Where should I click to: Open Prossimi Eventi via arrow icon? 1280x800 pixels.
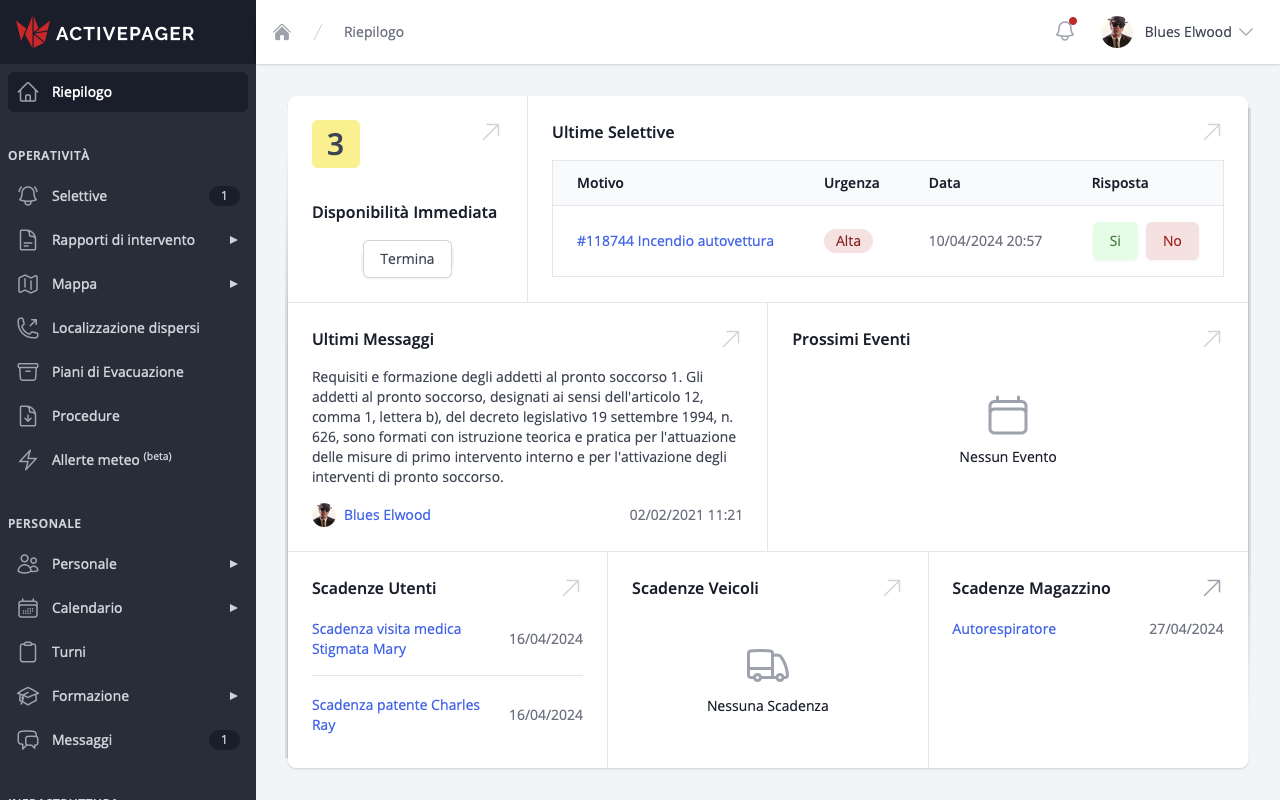pyautogui.click(x=1212, y=339)
